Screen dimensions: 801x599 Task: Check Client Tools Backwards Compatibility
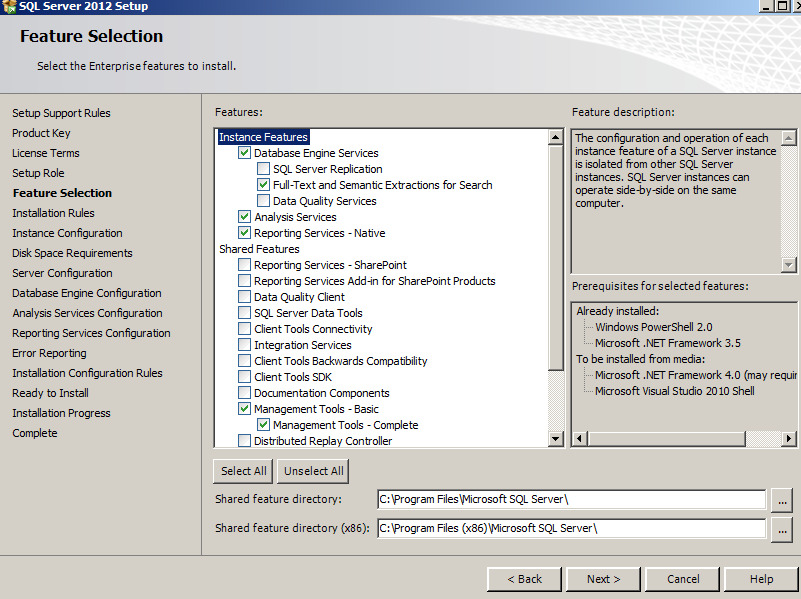[x=244, y=361]
